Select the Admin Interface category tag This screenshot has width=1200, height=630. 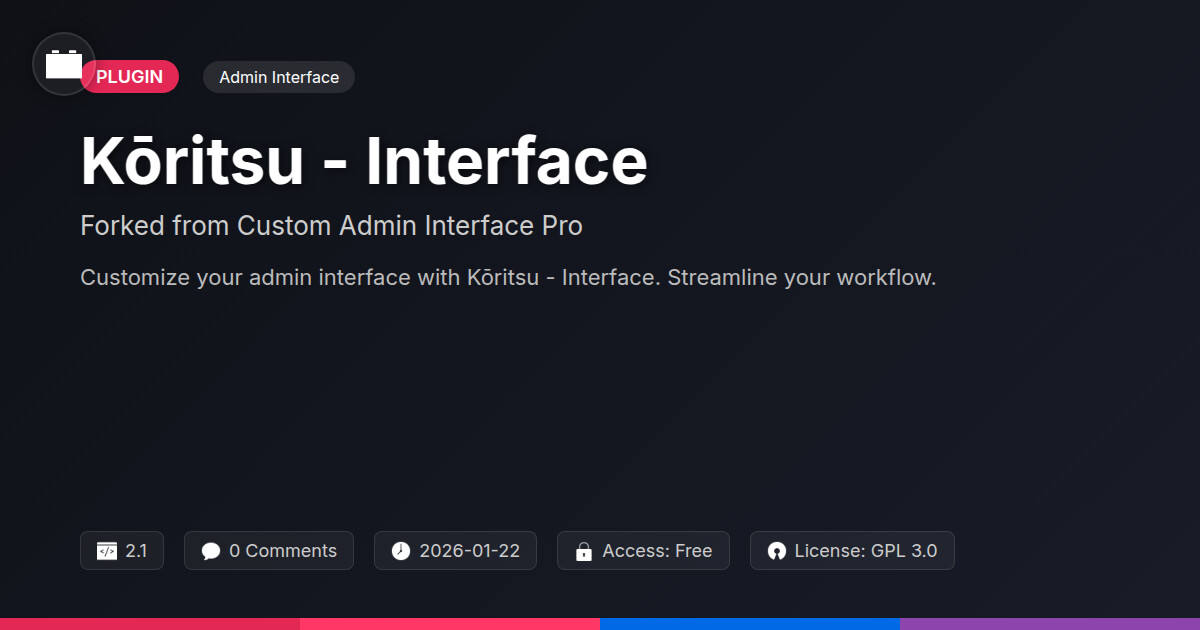[279, 77]
